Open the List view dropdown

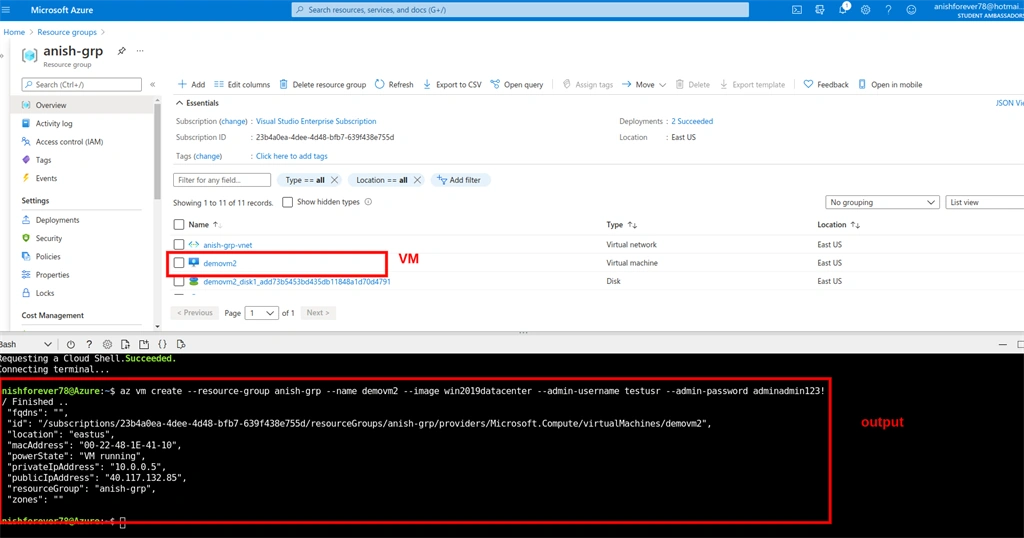coord(985,202)
